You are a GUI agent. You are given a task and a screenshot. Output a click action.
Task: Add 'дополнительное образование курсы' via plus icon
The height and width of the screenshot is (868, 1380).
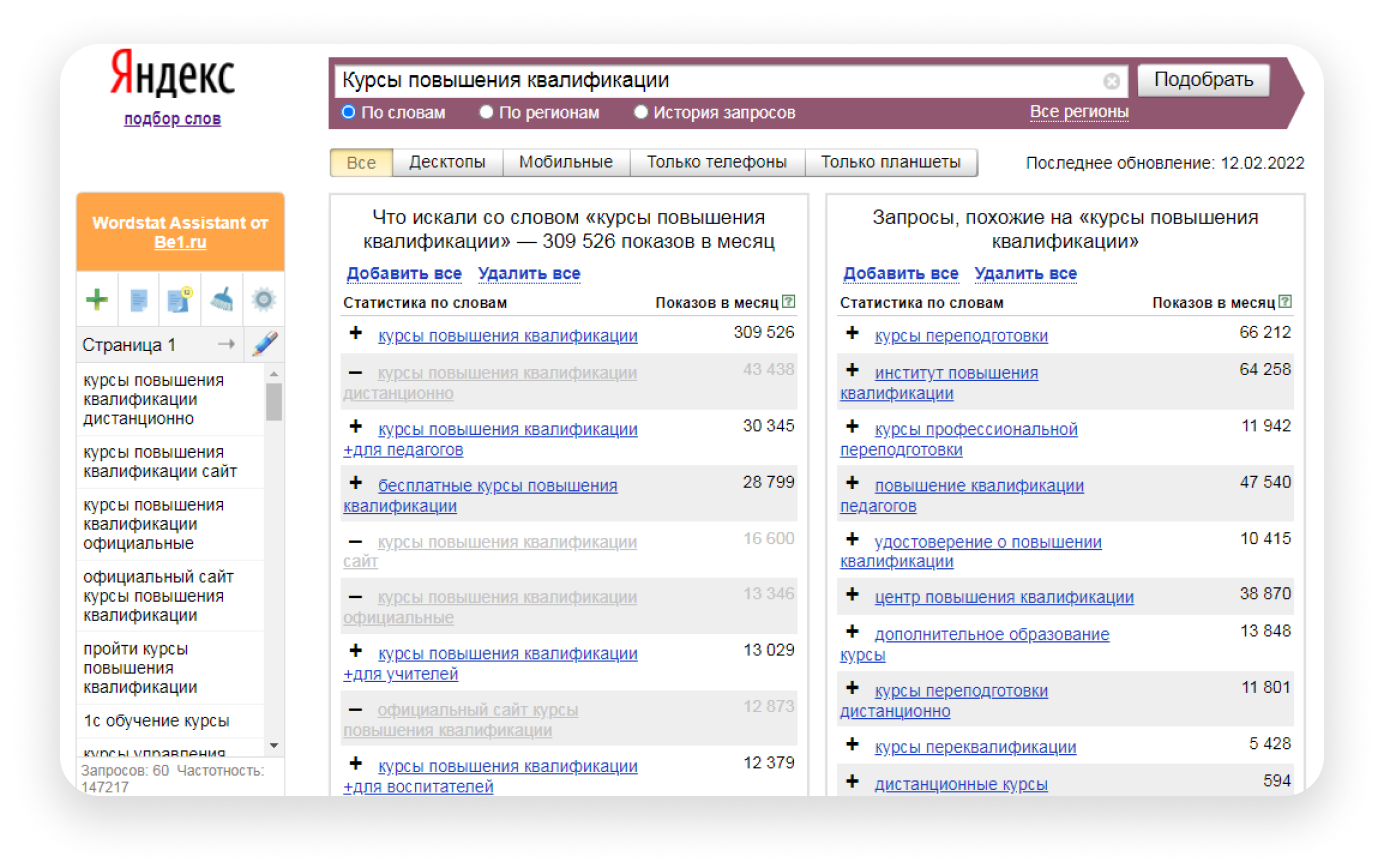click(x=852, y=633)
